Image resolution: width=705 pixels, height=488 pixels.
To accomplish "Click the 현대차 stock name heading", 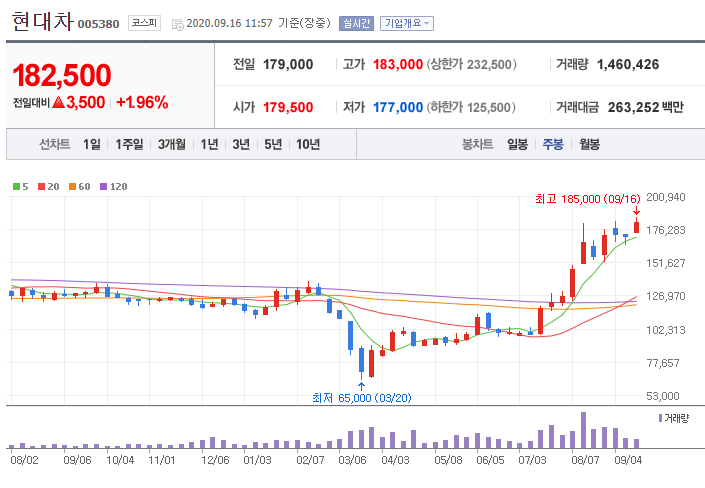I will pyautogui.click(x=43, y=22).
